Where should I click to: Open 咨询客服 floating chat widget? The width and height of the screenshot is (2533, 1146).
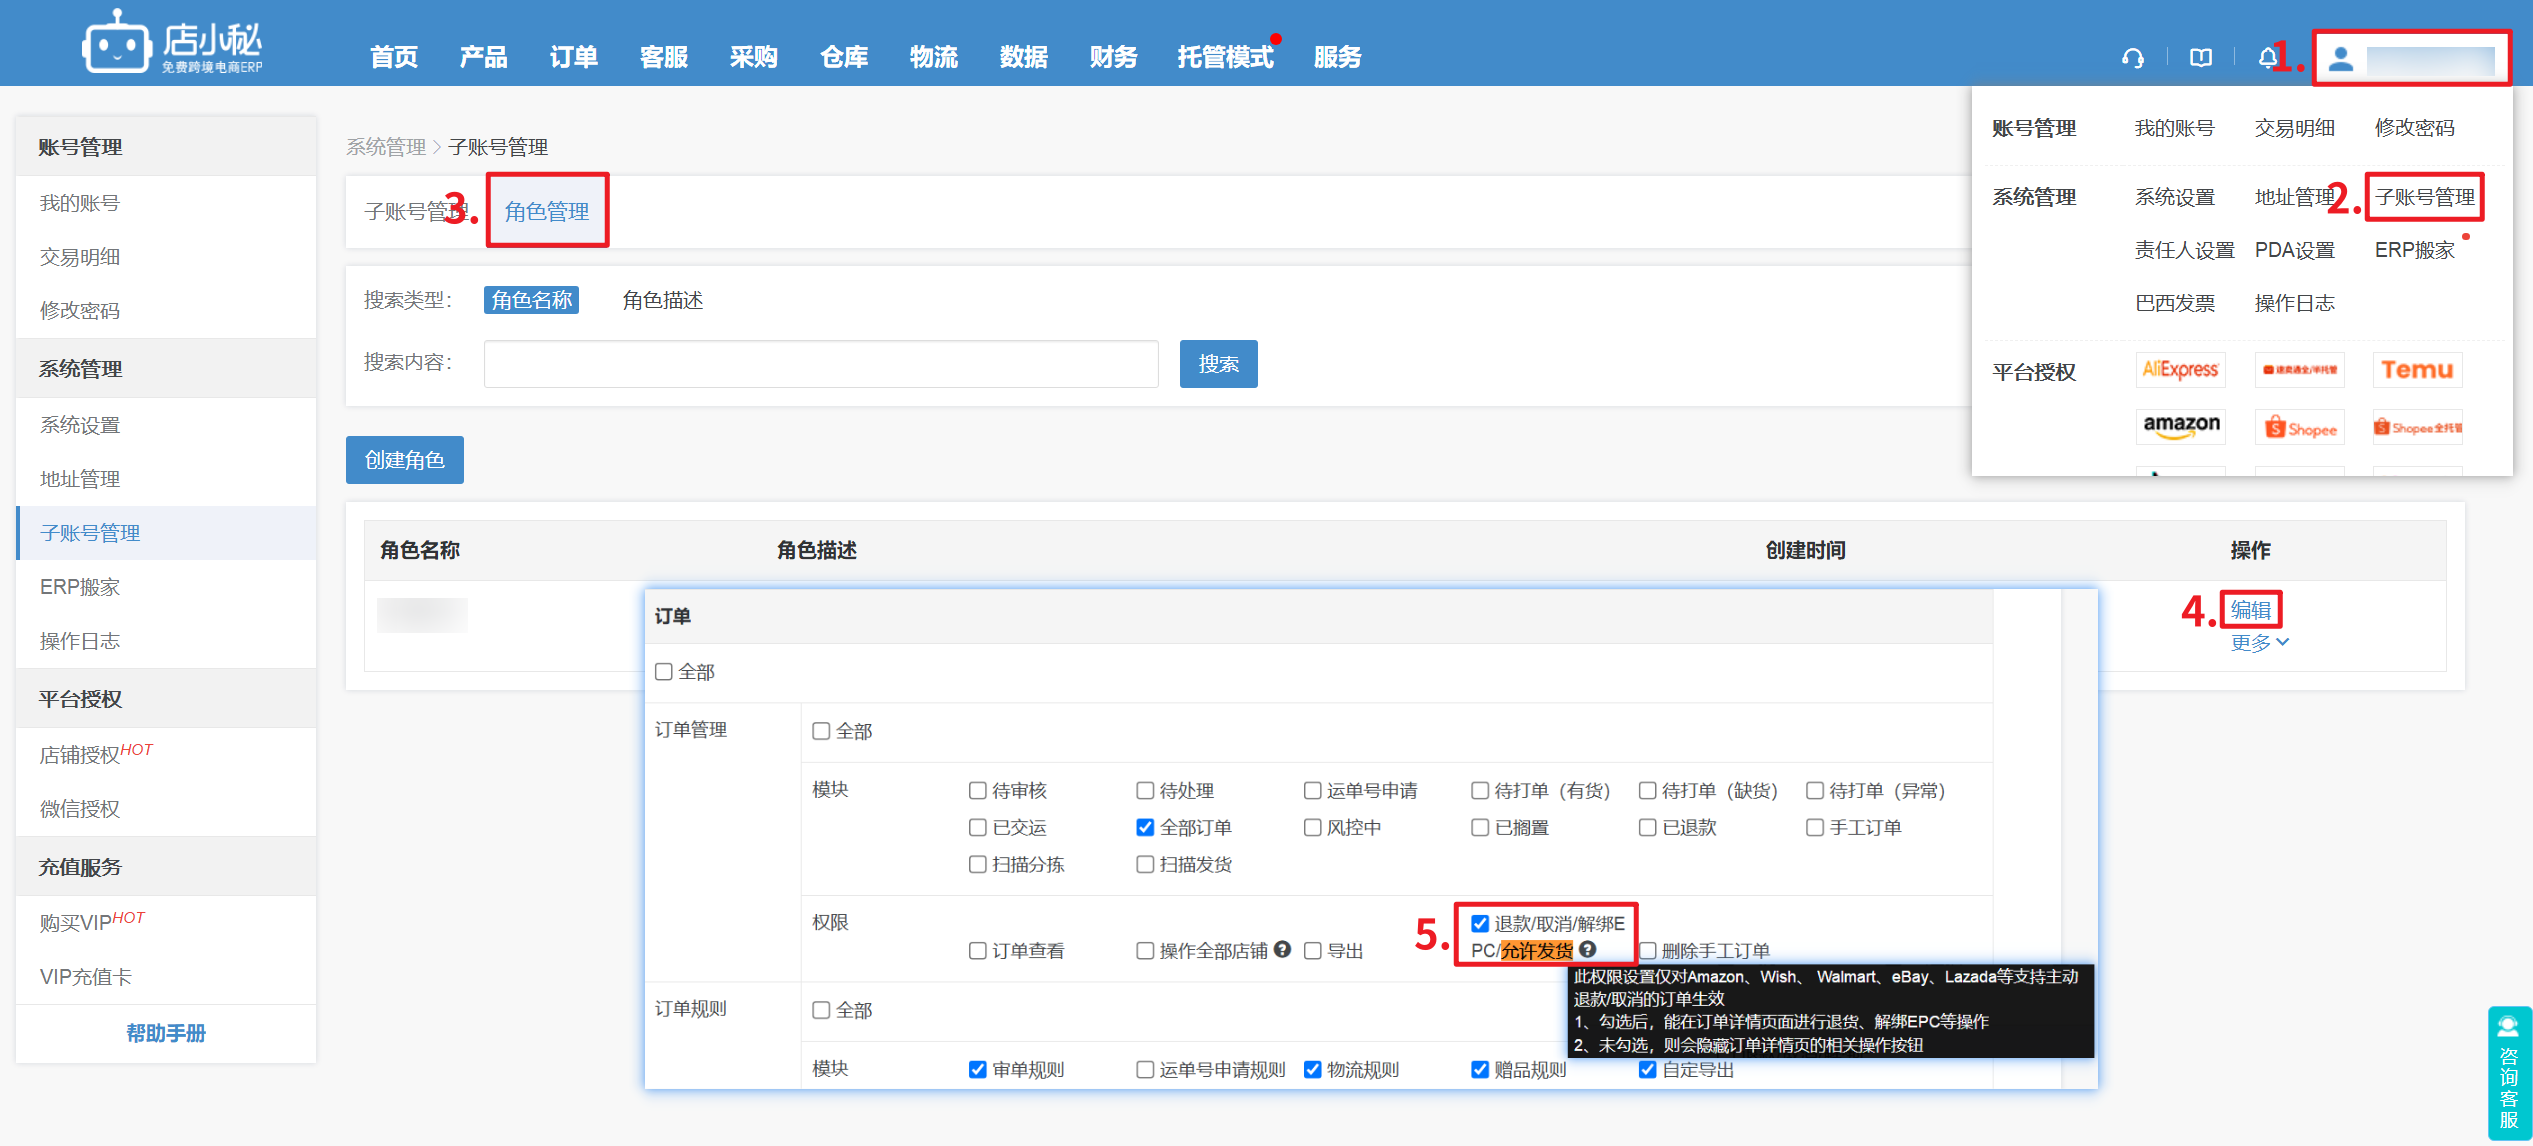pyautogui.click(x=2508, y=1073)
